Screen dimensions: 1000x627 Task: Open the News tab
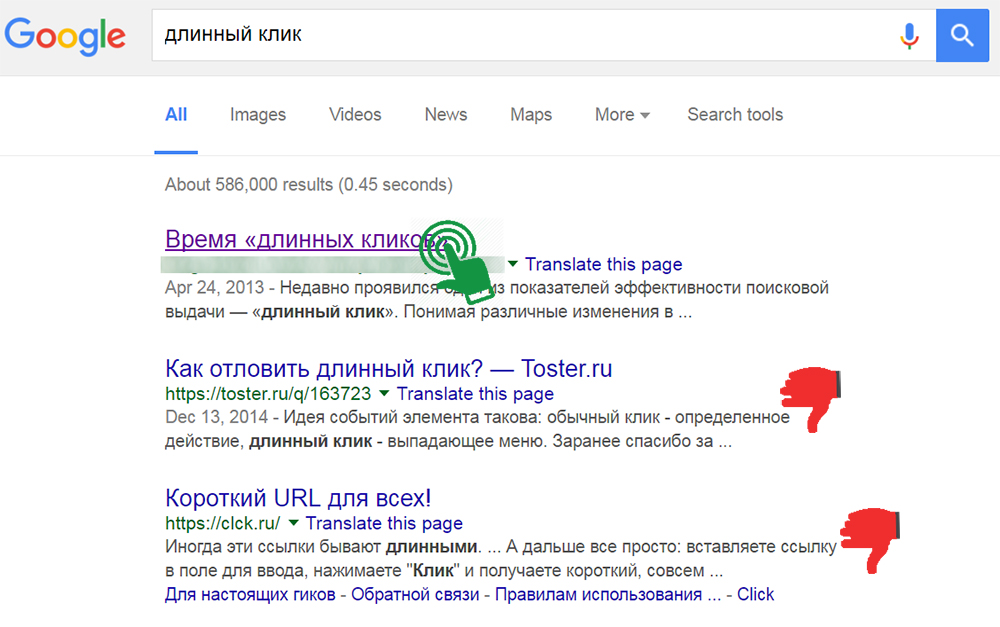(x=445, y=115)
